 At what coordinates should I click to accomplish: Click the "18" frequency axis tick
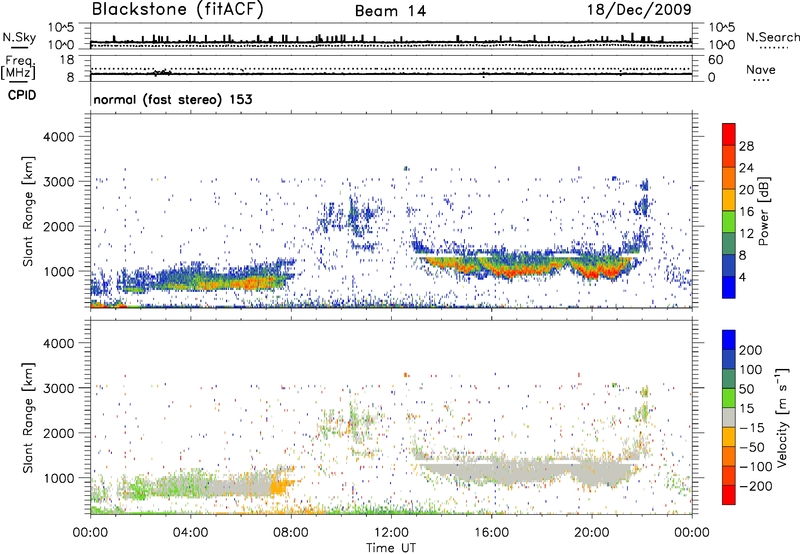(x=67, y=60)
